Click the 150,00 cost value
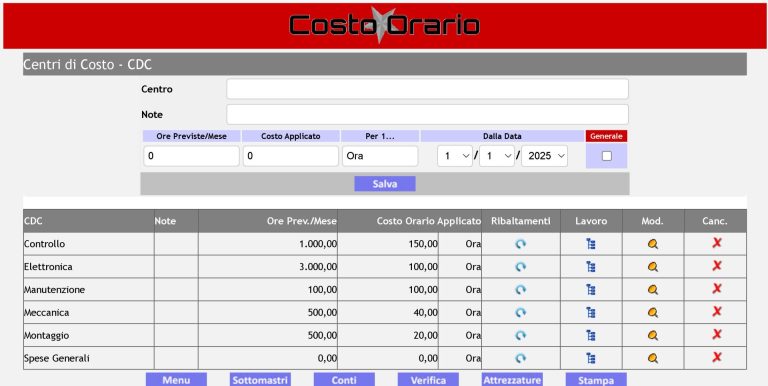The image size is (768, 386). coord(423,244)
